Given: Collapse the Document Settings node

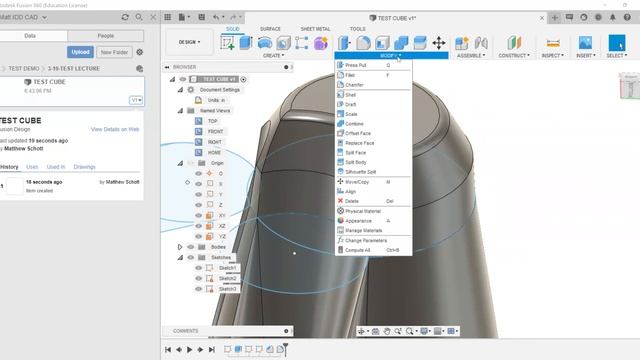Looking at the screenshot, I should click(x=180, y=89).
